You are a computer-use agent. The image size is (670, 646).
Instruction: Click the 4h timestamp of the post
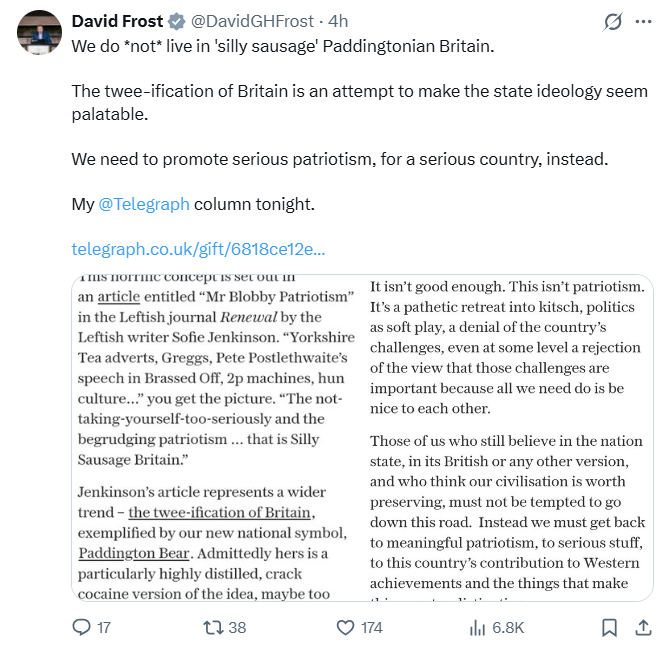coord(338,21)
